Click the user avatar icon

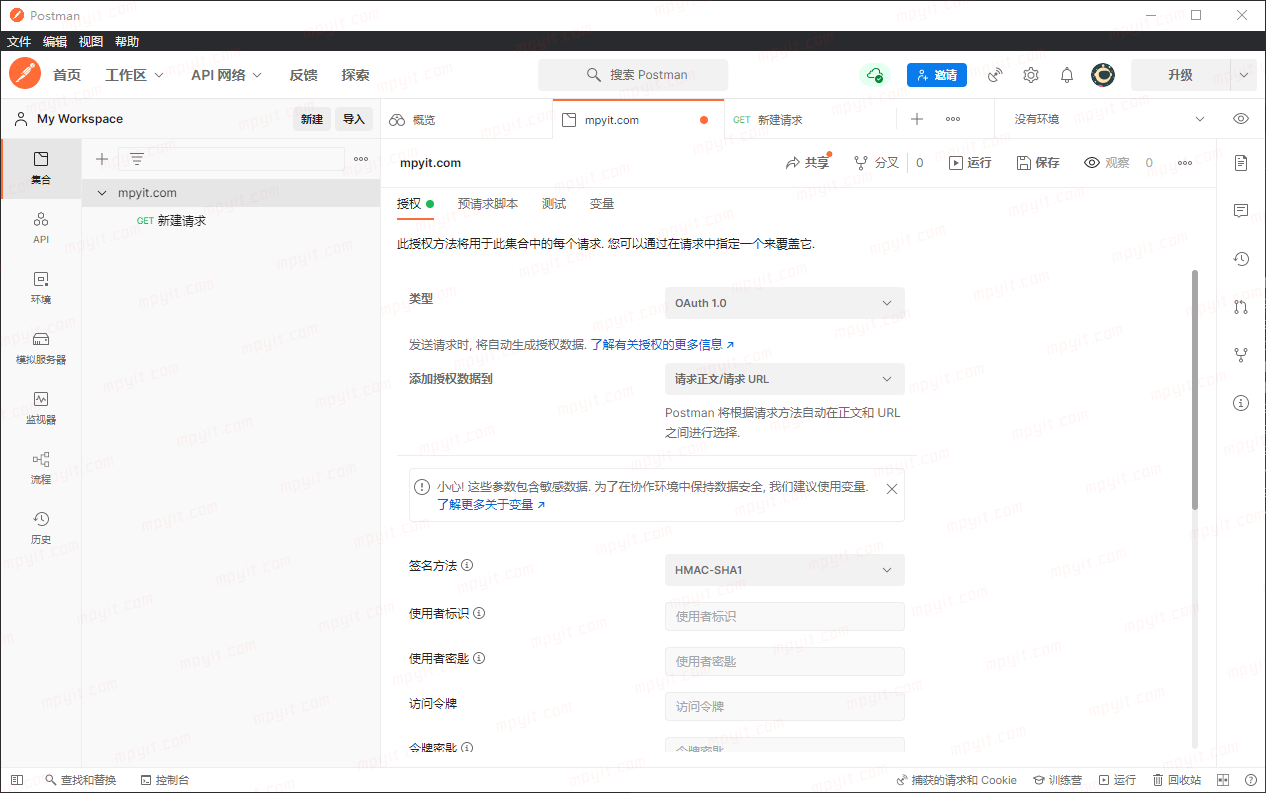(x=1103, y=75)
